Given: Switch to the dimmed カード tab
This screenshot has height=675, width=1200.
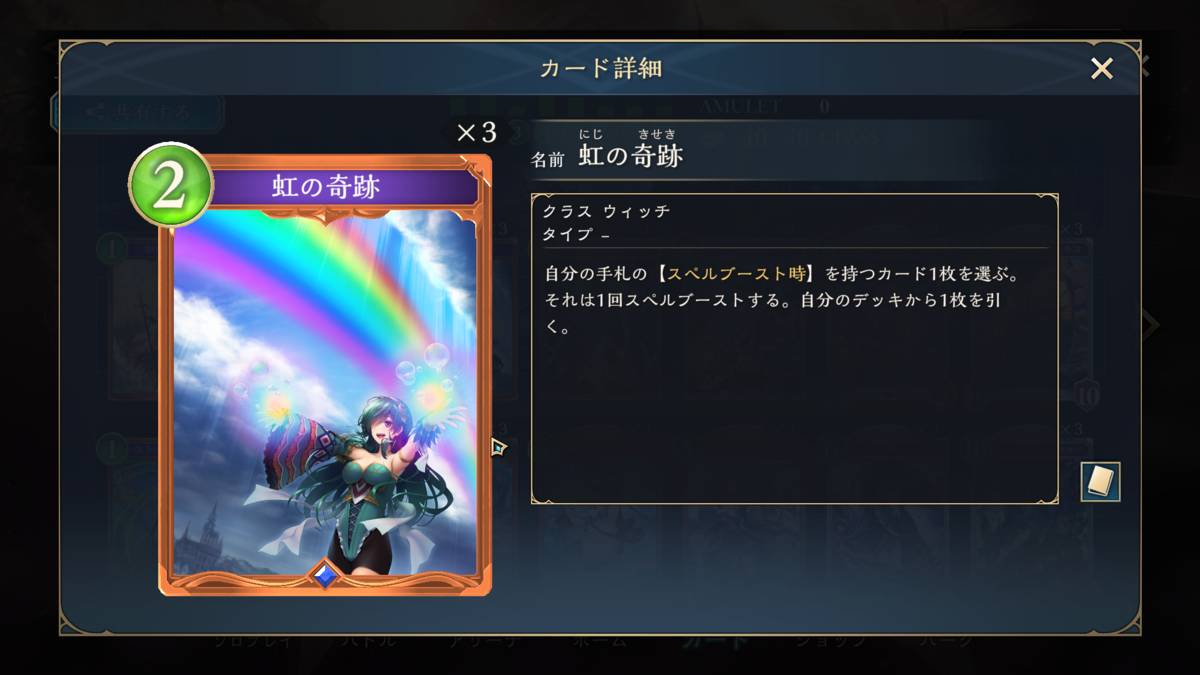Looking at the screenshot, I should point(714,642).
